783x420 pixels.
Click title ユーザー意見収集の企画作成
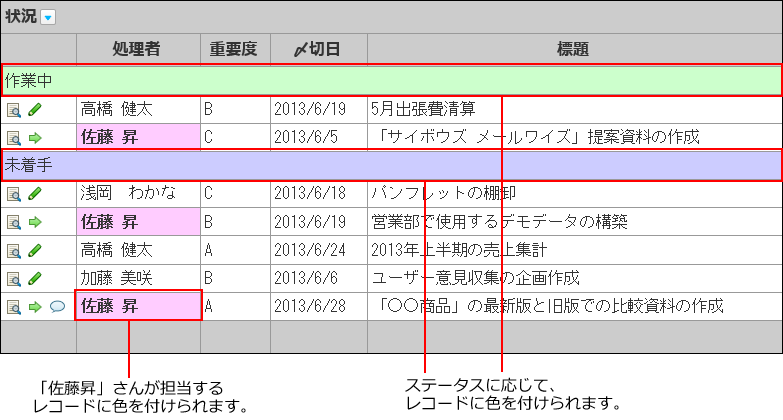(x=475, y=278)
